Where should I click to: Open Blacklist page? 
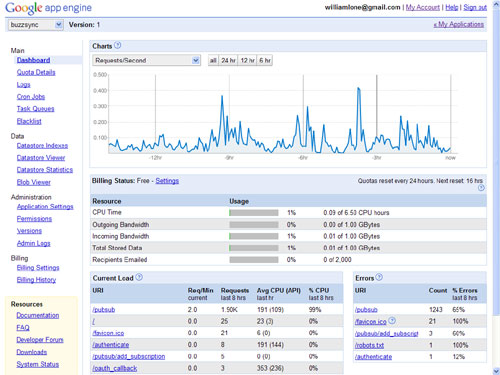pyautogui.click(x=29, y=121)
